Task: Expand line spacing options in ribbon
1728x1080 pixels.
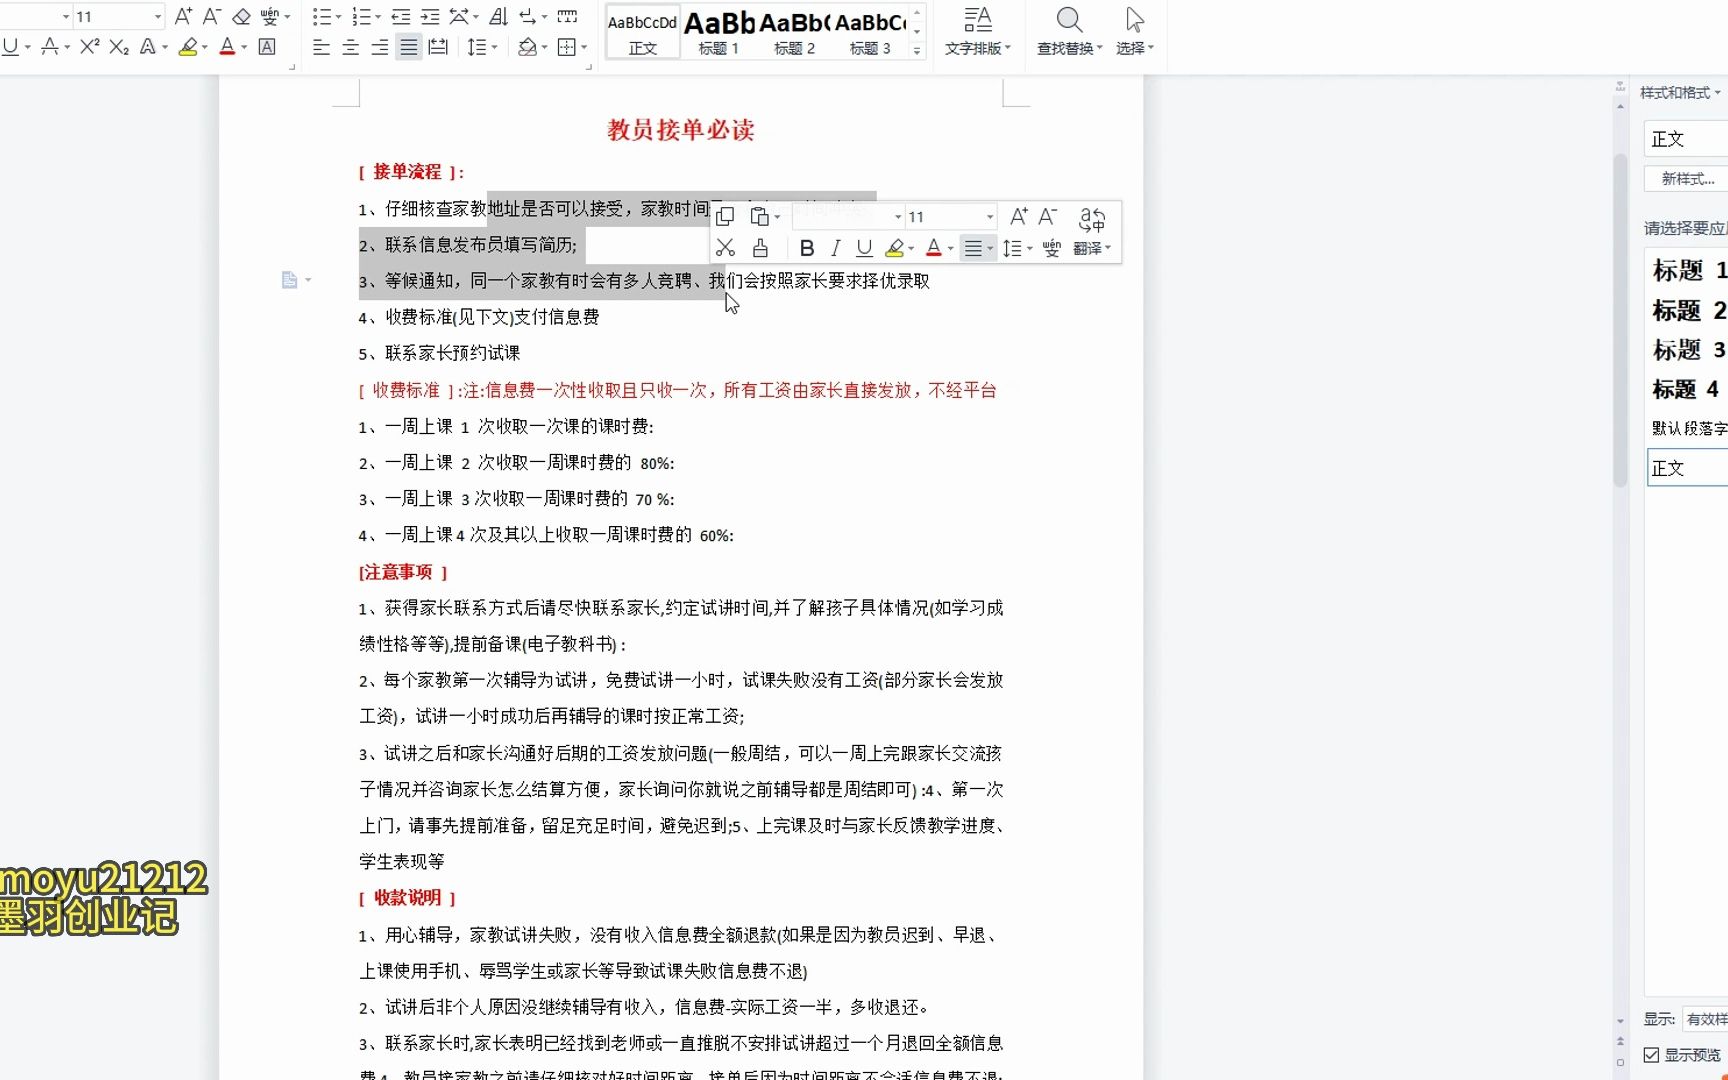Action: click(x=494, y=47)
